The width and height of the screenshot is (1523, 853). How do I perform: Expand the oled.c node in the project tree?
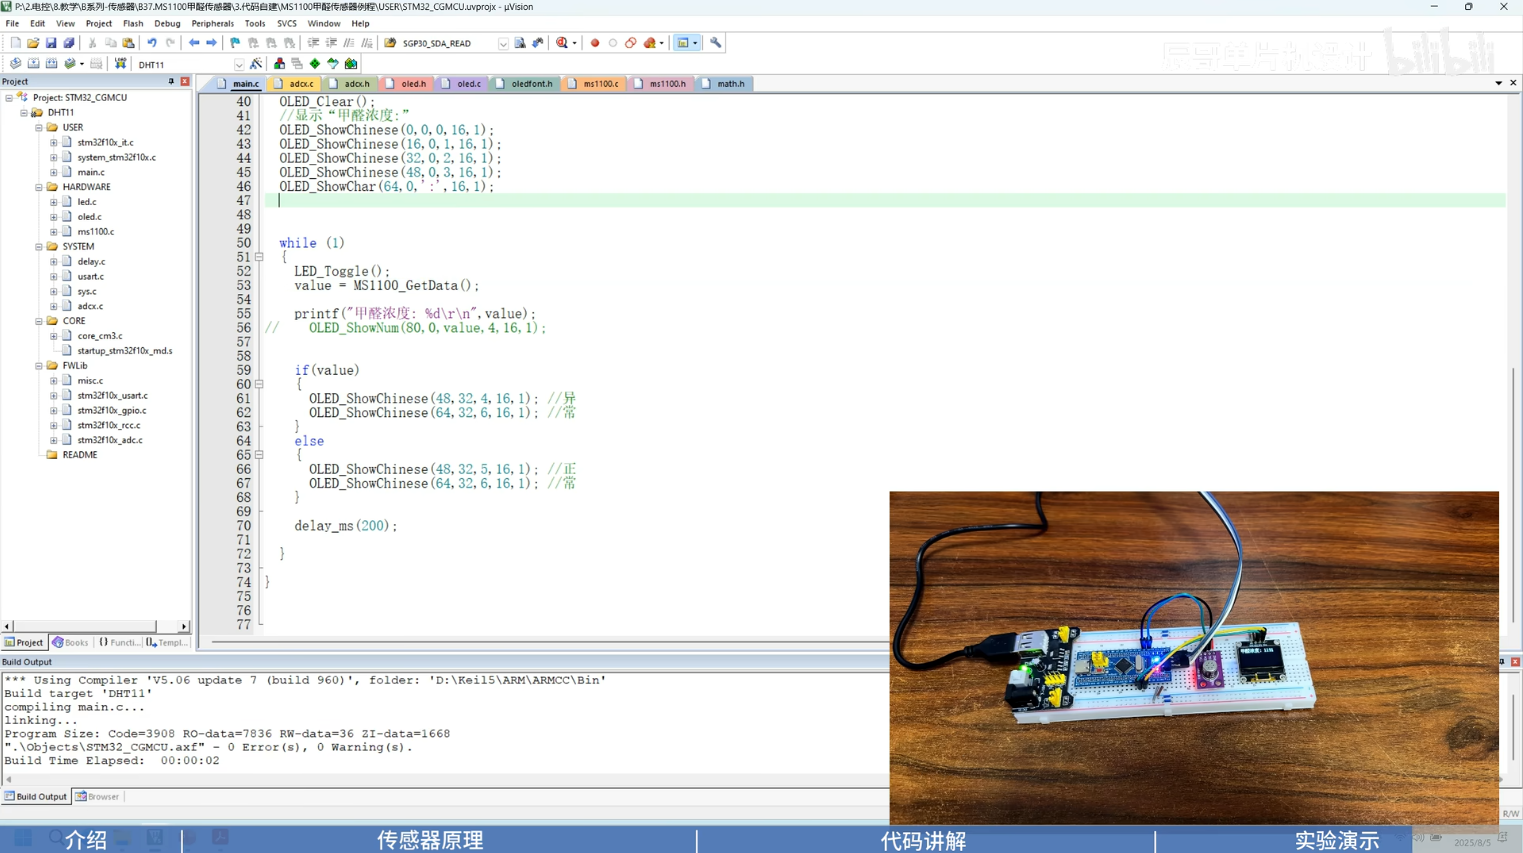pos(54,217)
